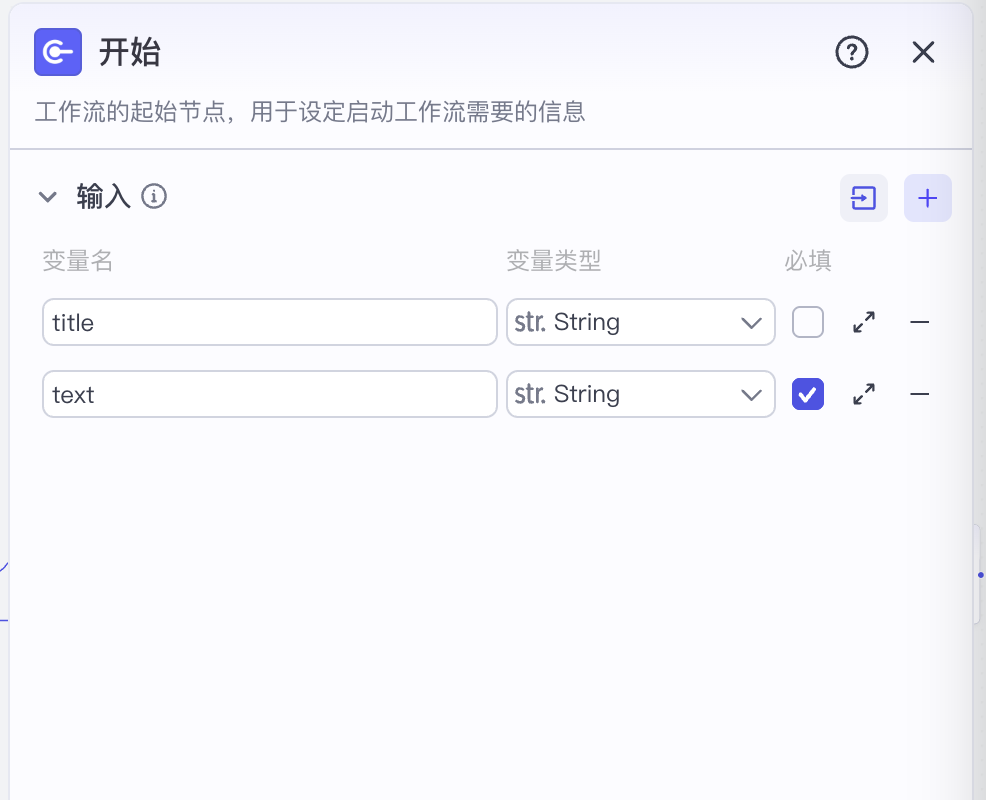Click the 输入 section label
Screen dimensions: 986x800
tap(102, 197)
